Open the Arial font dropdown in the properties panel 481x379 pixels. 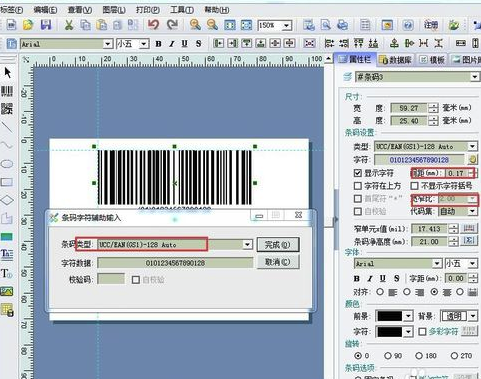click(437, 264)
